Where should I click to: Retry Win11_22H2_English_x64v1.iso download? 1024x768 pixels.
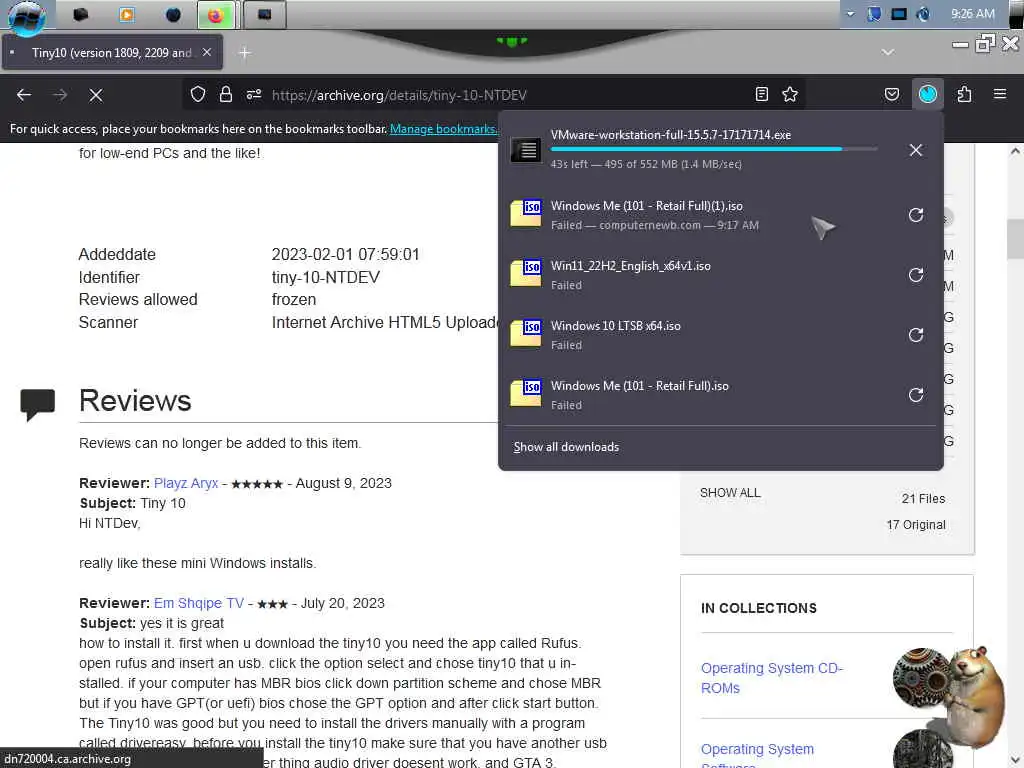click(916, 275)
